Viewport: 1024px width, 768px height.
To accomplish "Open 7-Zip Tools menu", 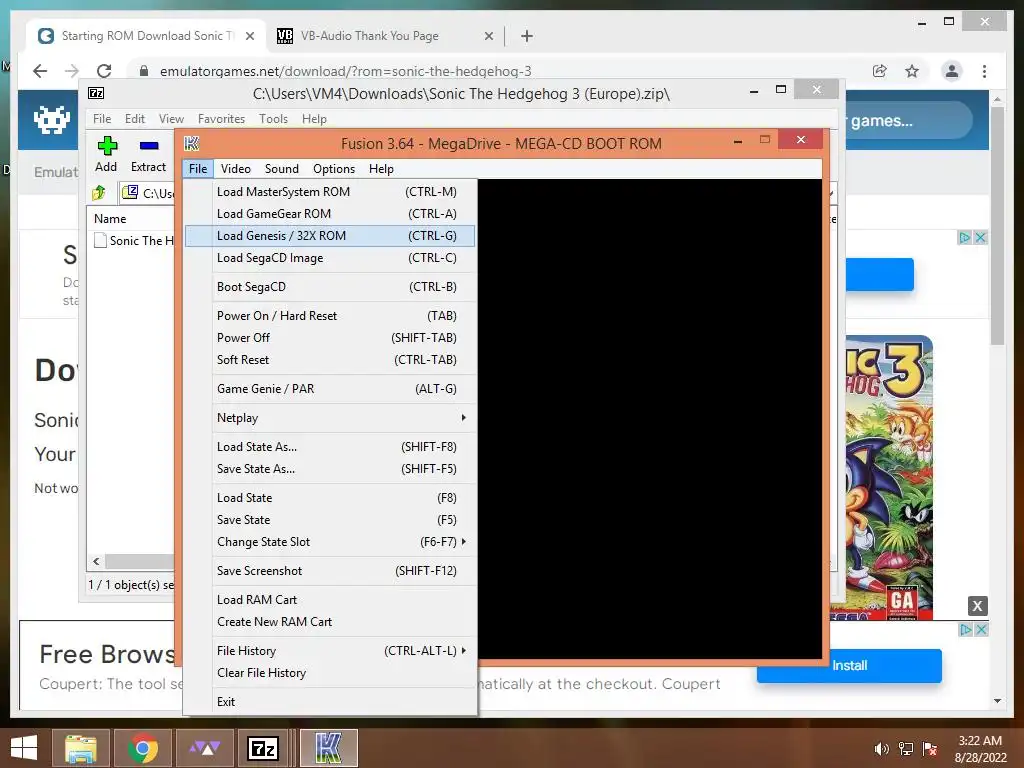I will 273,119.
